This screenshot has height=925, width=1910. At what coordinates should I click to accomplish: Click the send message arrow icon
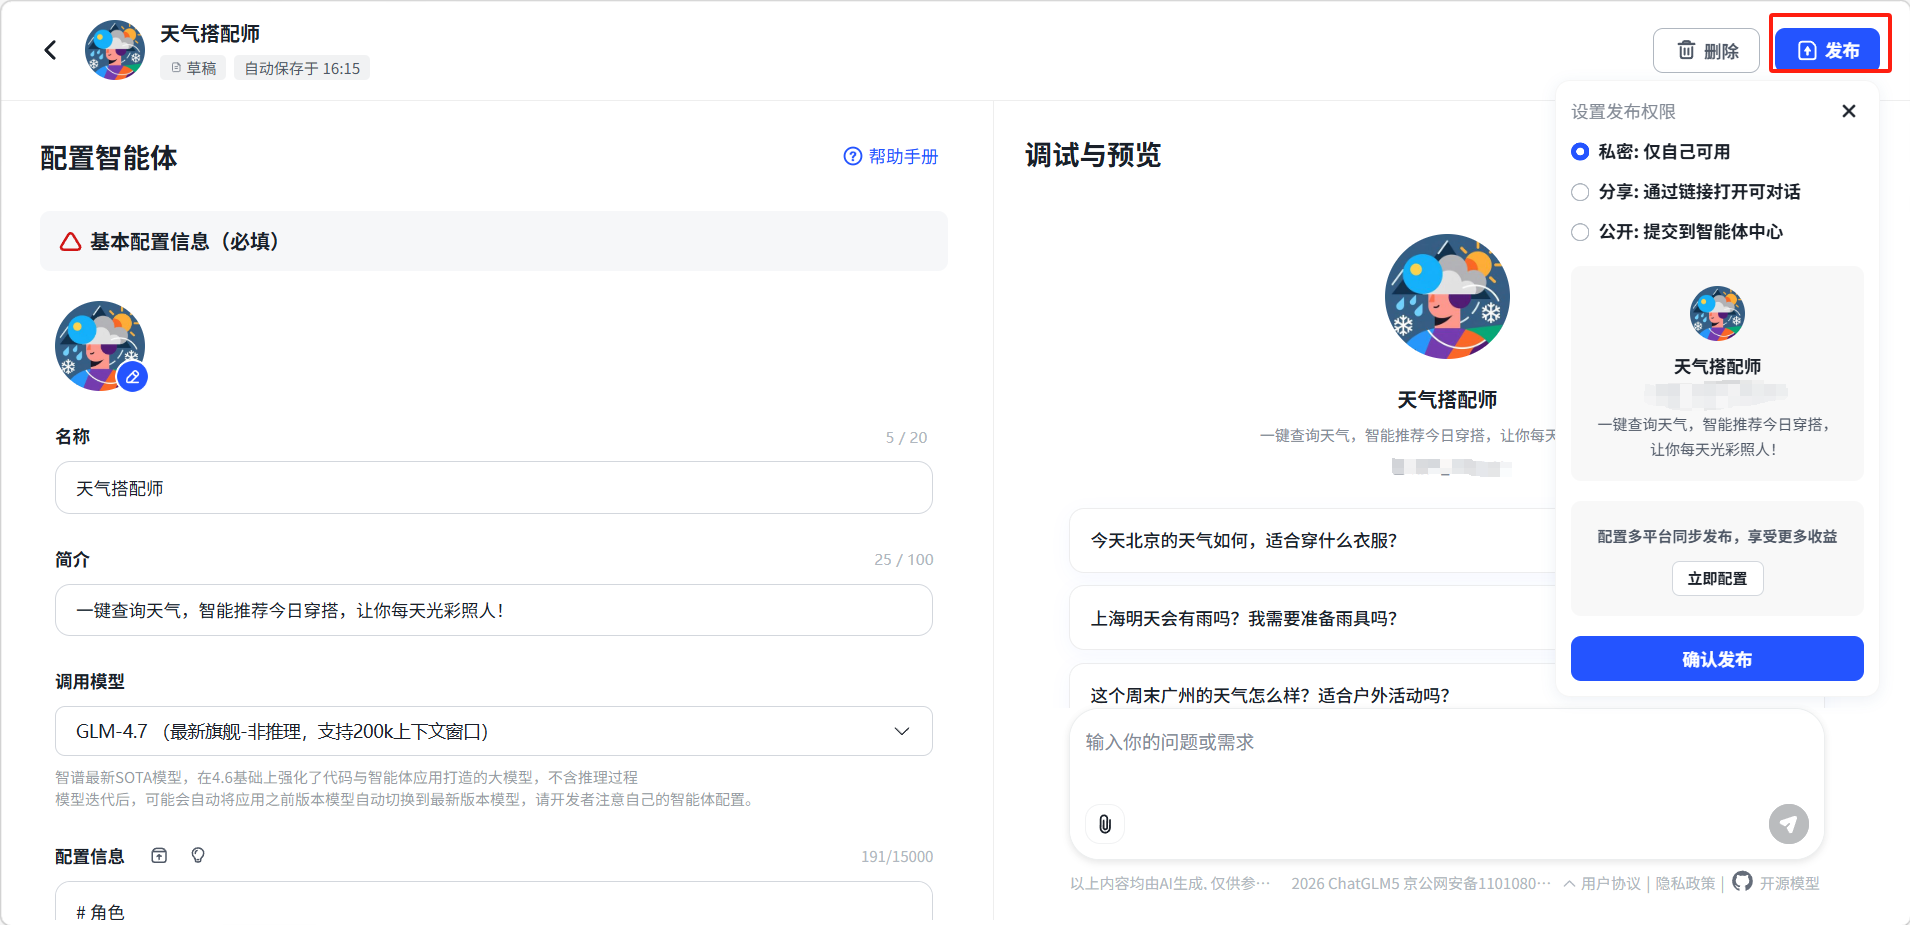tap(1788, 824)
